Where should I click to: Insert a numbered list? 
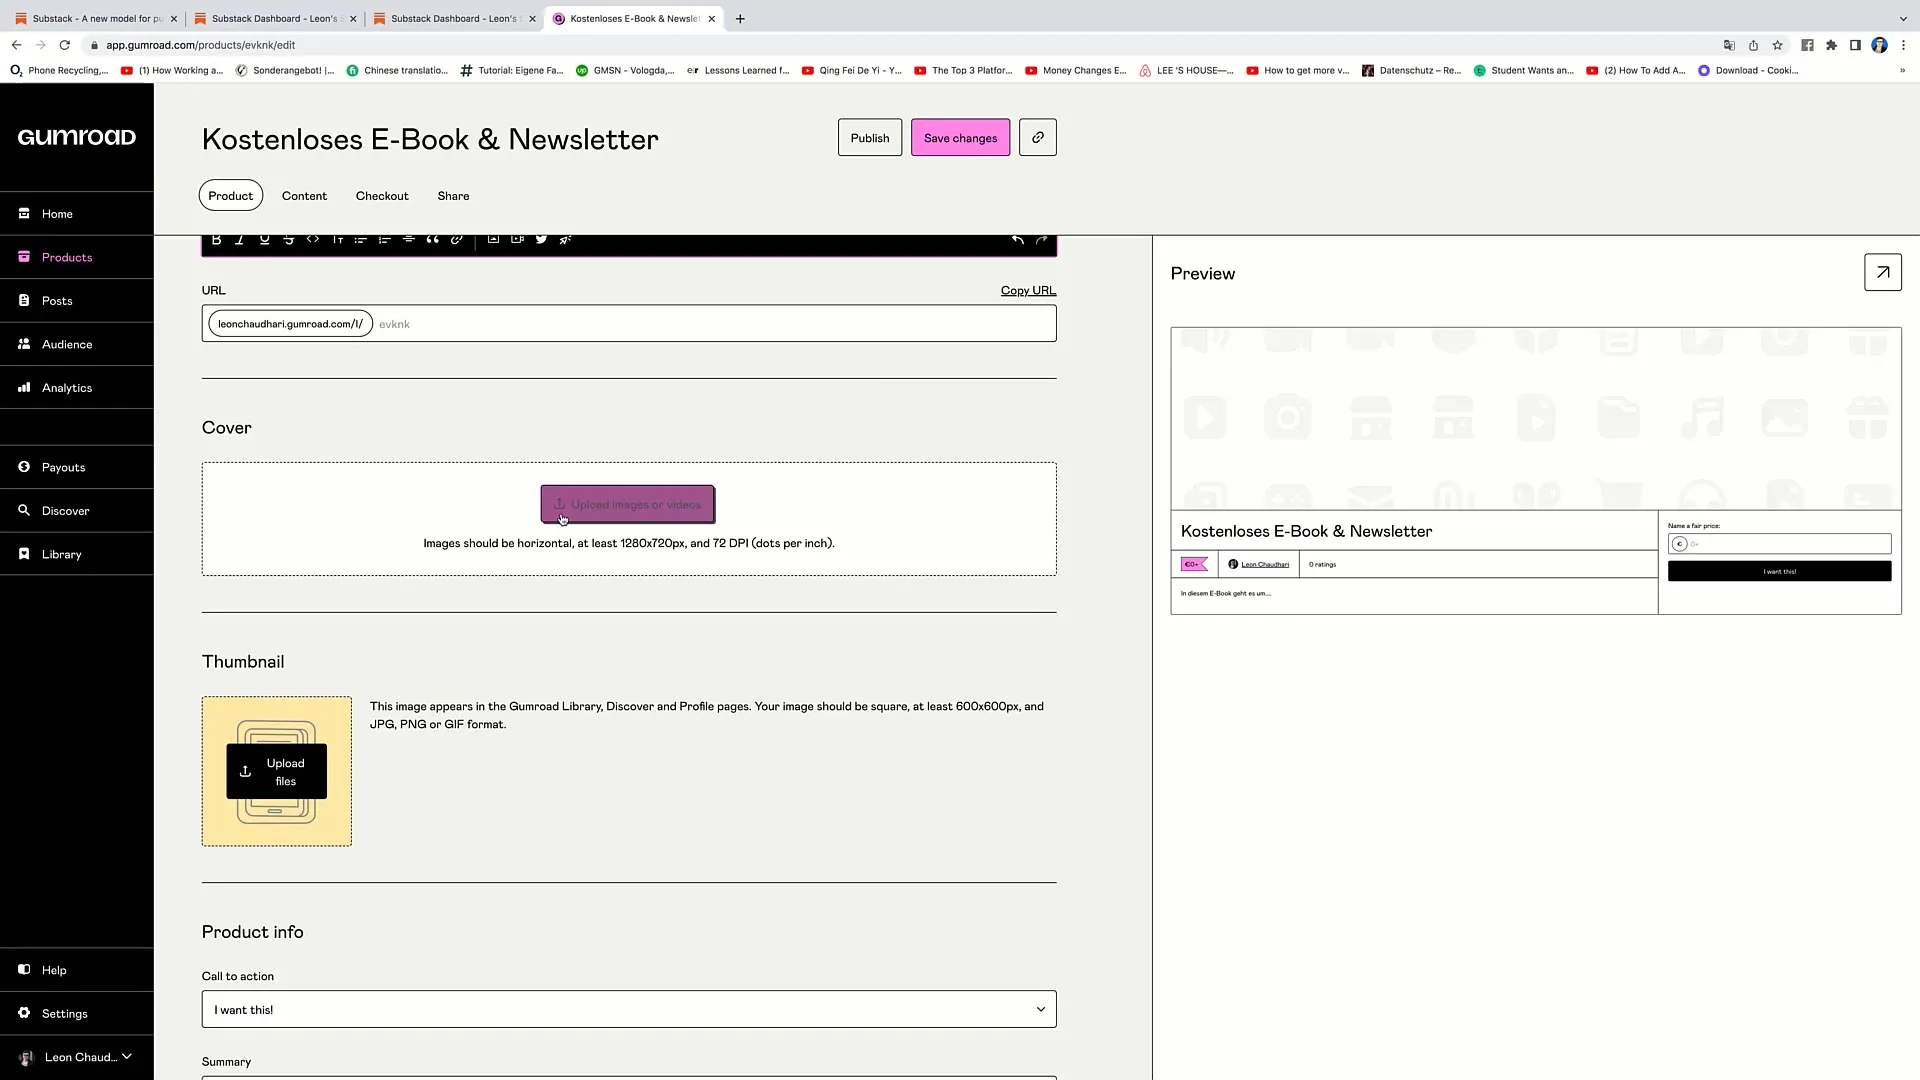click(385, 239)
